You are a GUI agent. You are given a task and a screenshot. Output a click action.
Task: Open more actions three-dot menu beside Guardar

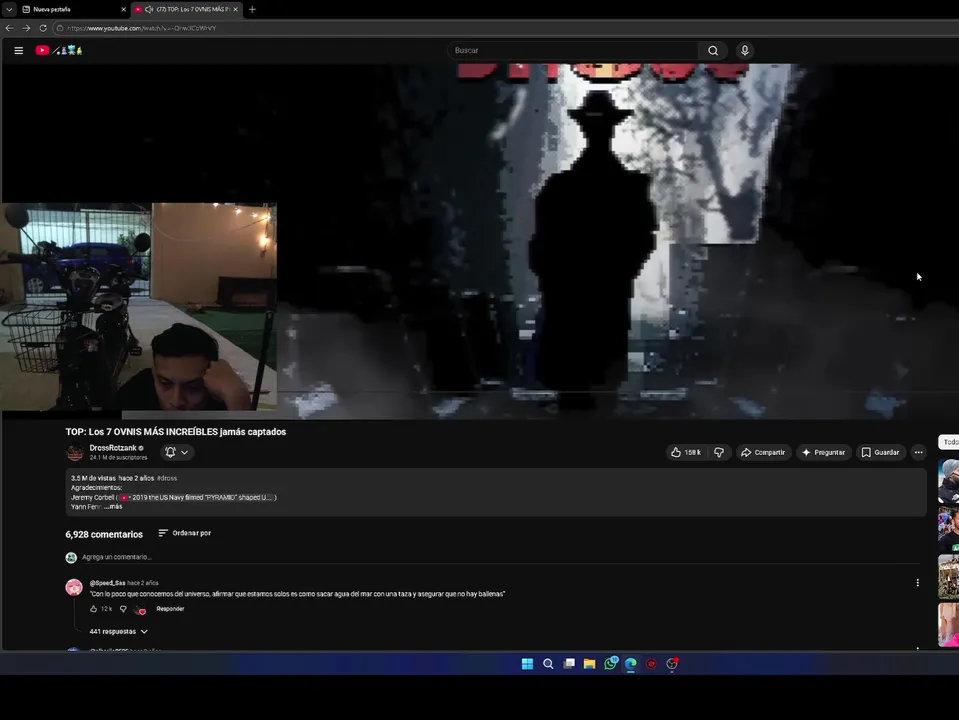pos(918,453)
